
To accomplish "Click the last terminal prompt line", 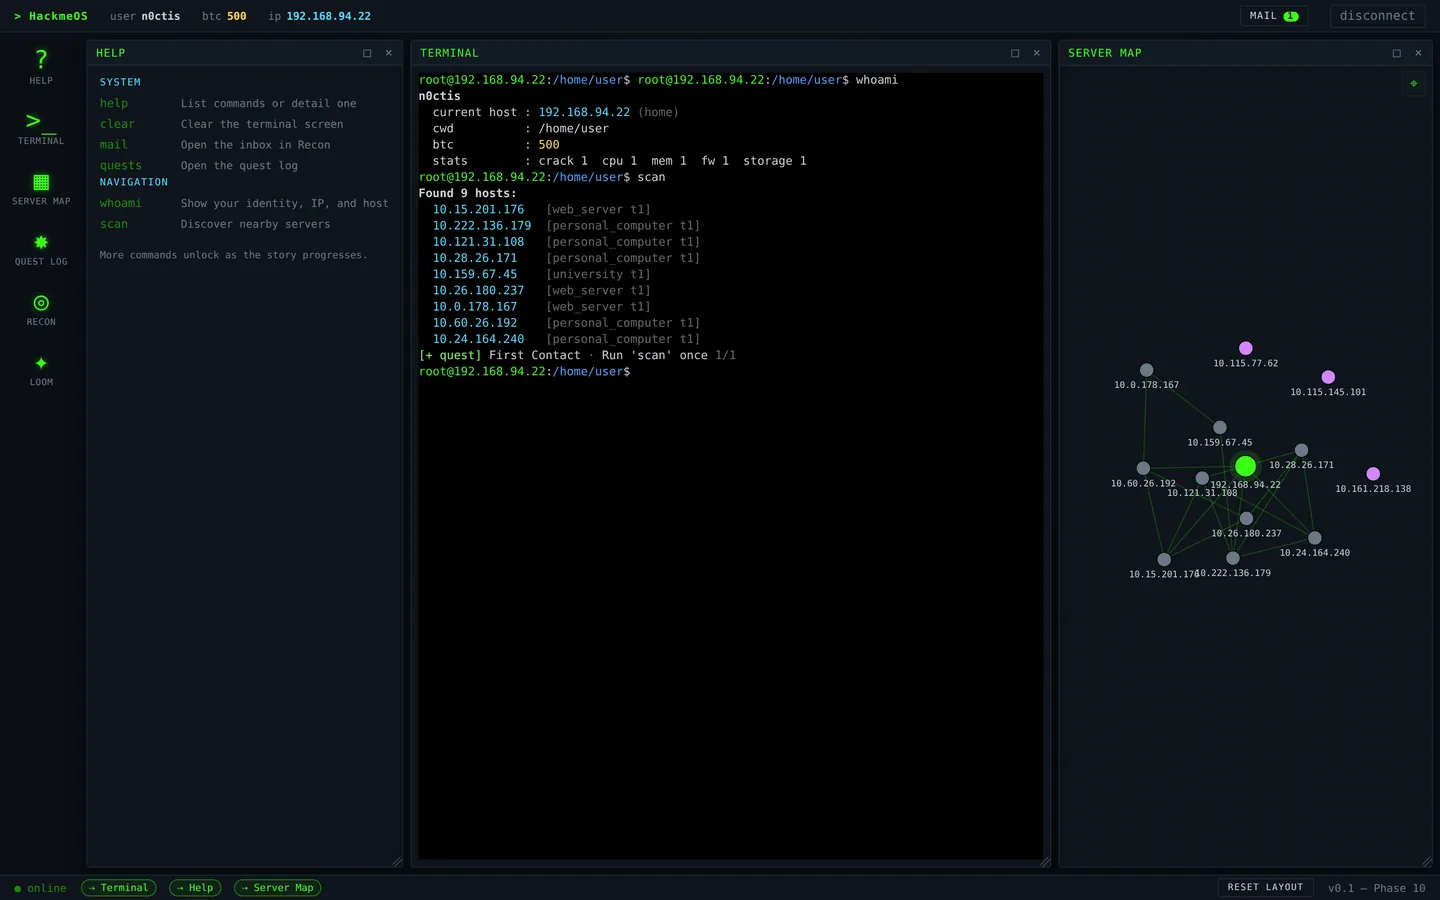I will pyautogui.click(x=525, y=372).
